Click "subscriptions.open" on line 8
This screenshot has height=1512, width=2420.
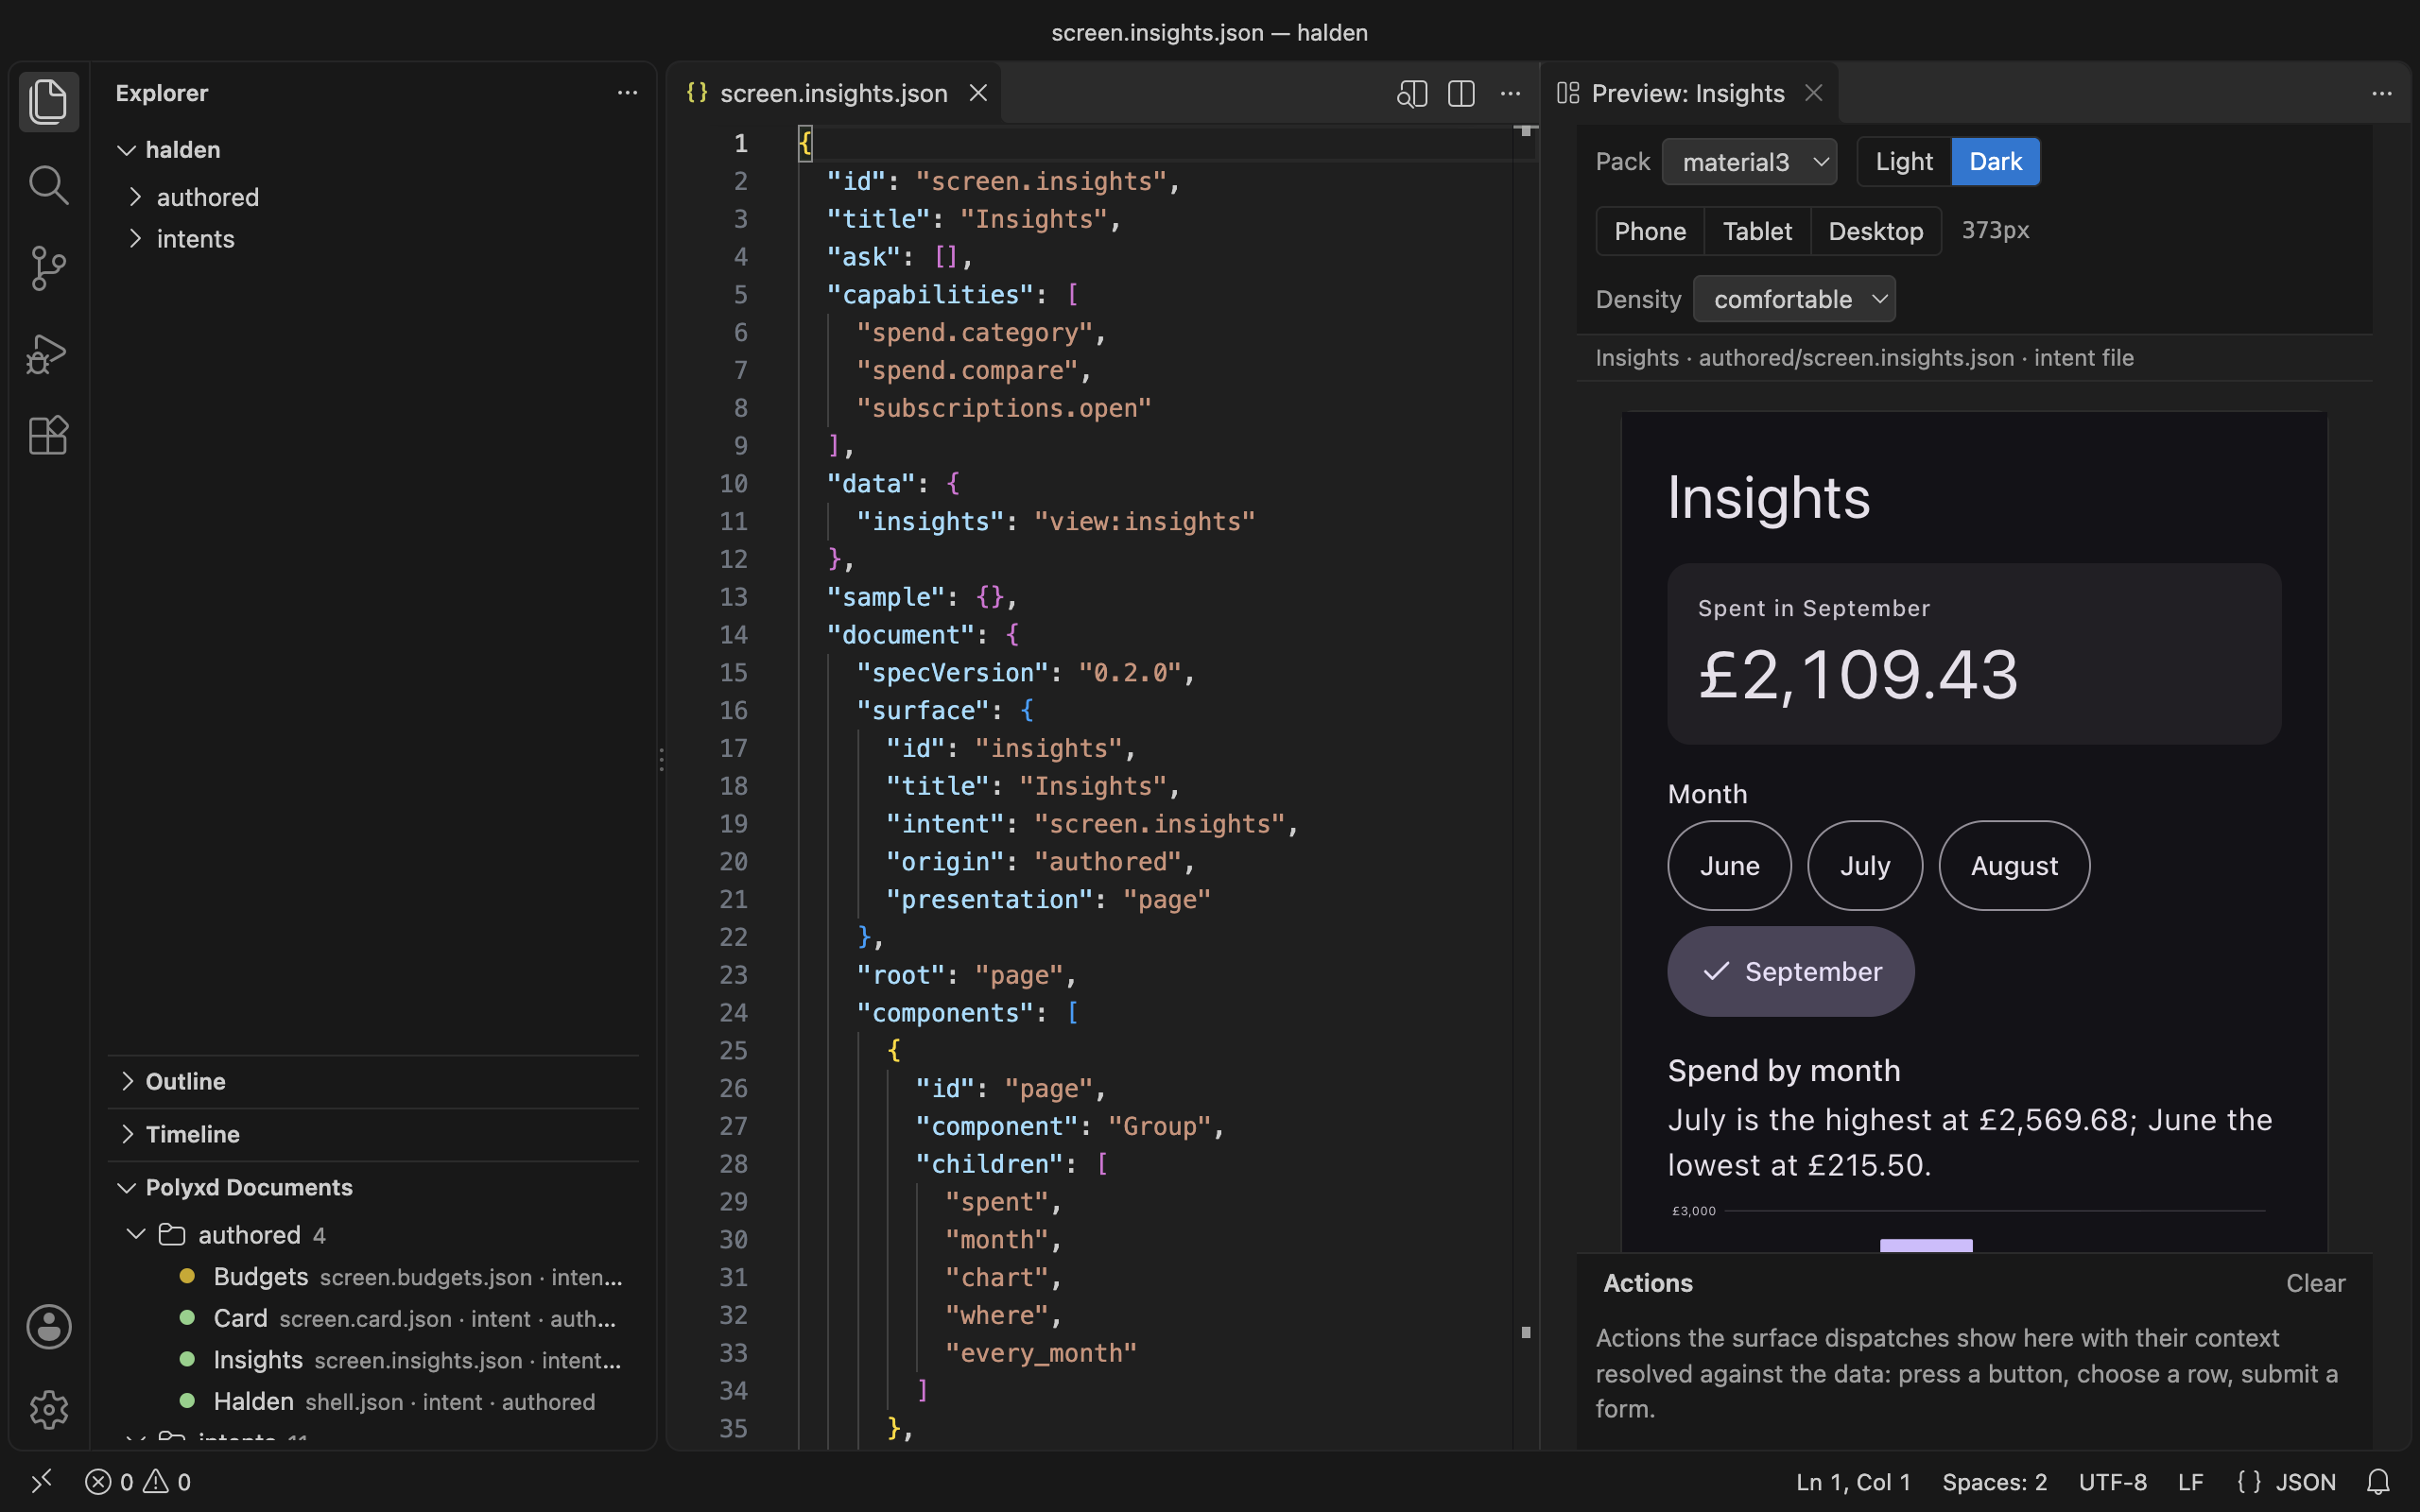(1003, 408)
